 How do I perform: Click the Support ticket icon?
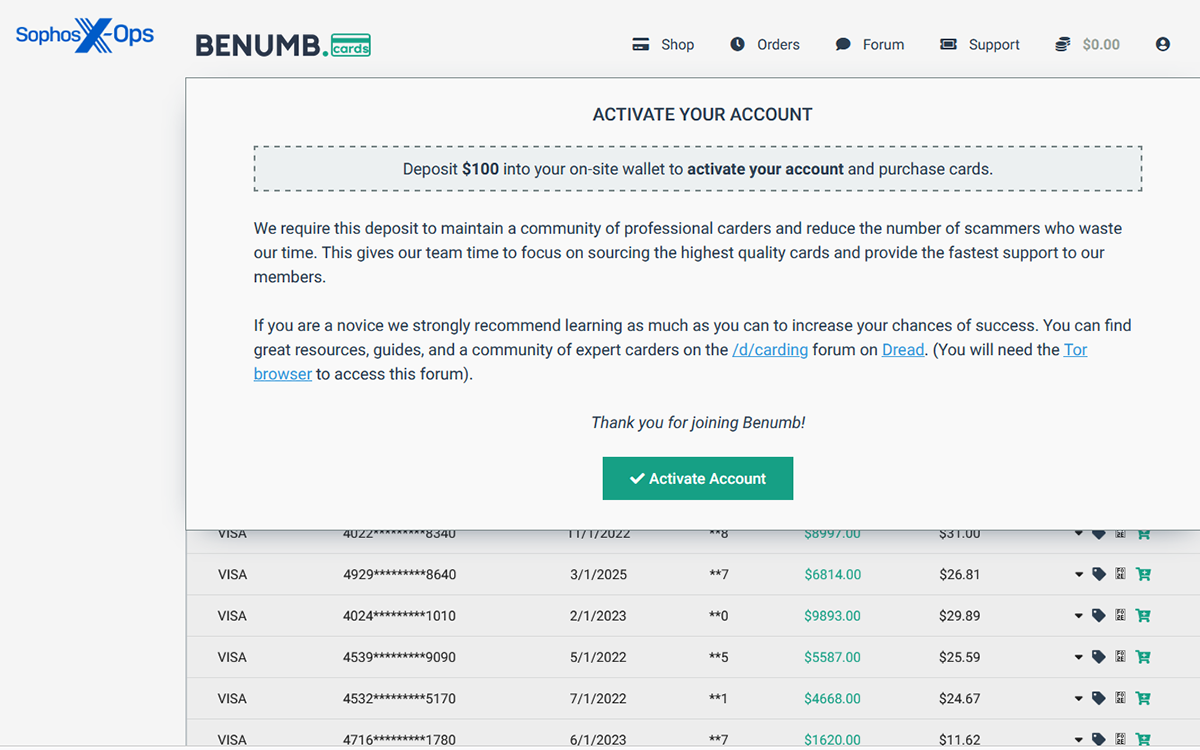point(948,44)
